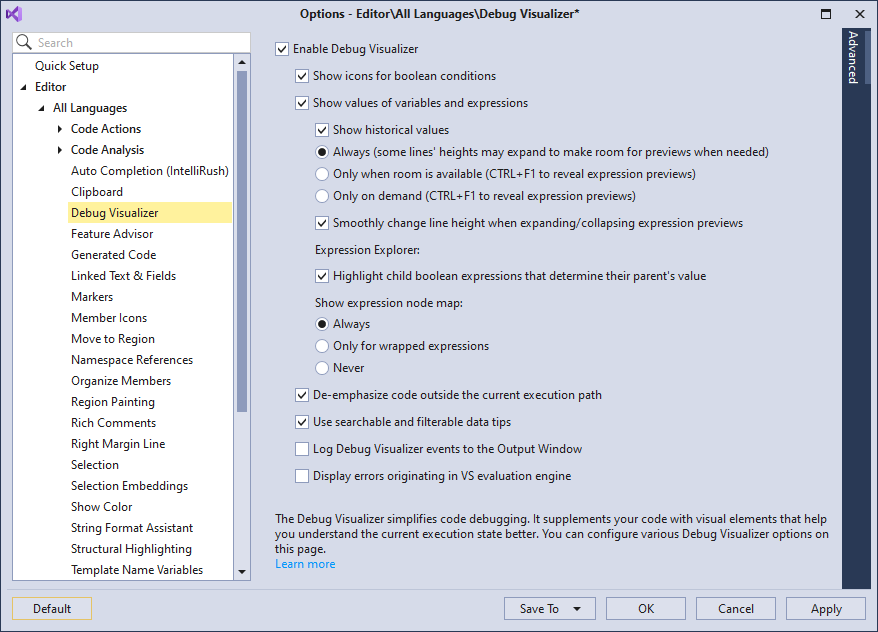Open Namespace References options

click(x=132, y=360)
